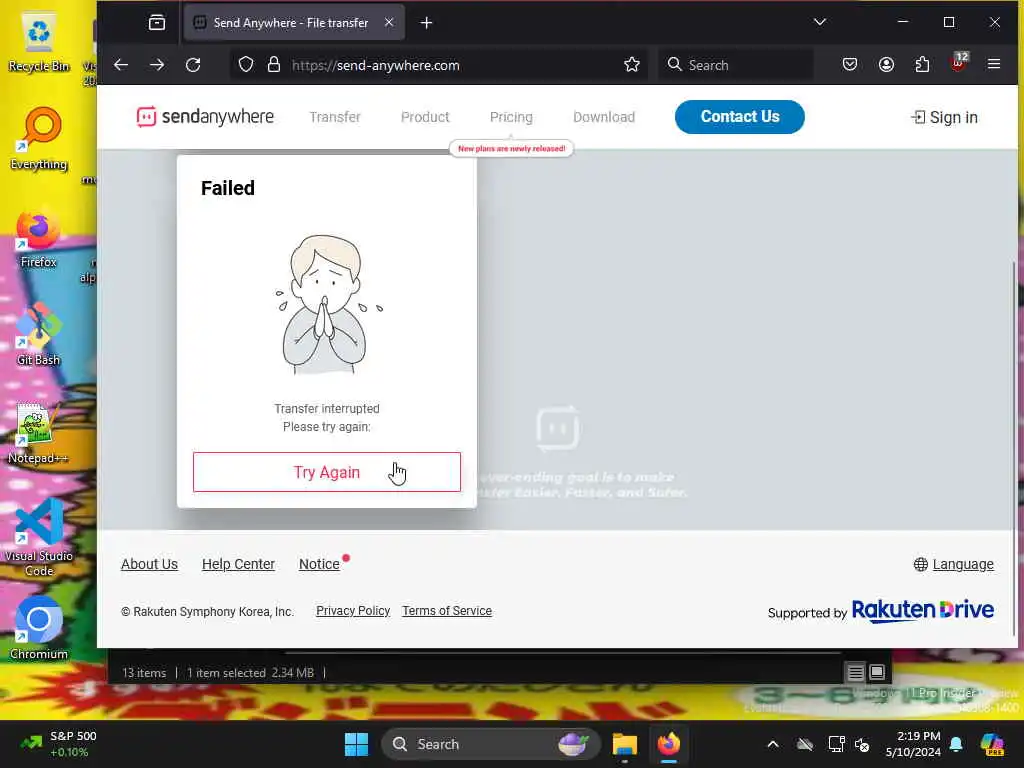The width and height of the screenshot is (1024, 768).
Task: Open the notification bell icon
Action: point(956,744)
